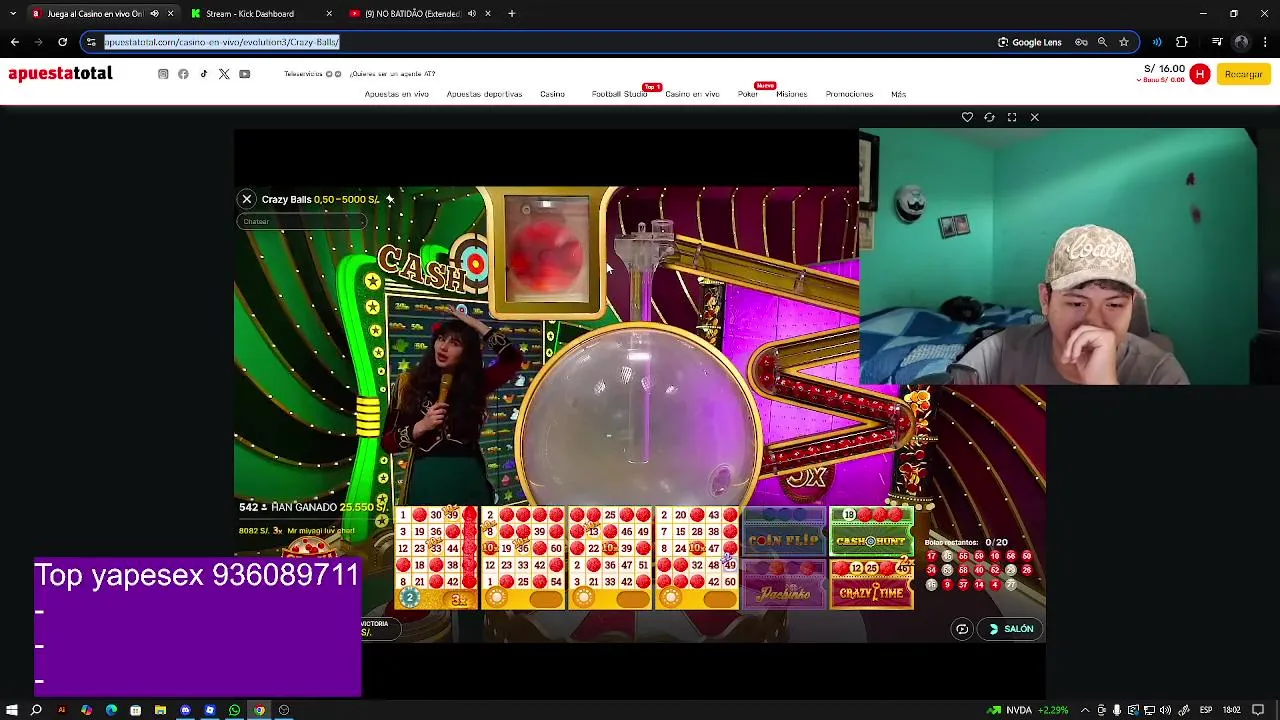The width and height of the screenshot is (1280, 720).
Task: Expand the tab search dropdown arrow
Action: click(x=12, y=14)
